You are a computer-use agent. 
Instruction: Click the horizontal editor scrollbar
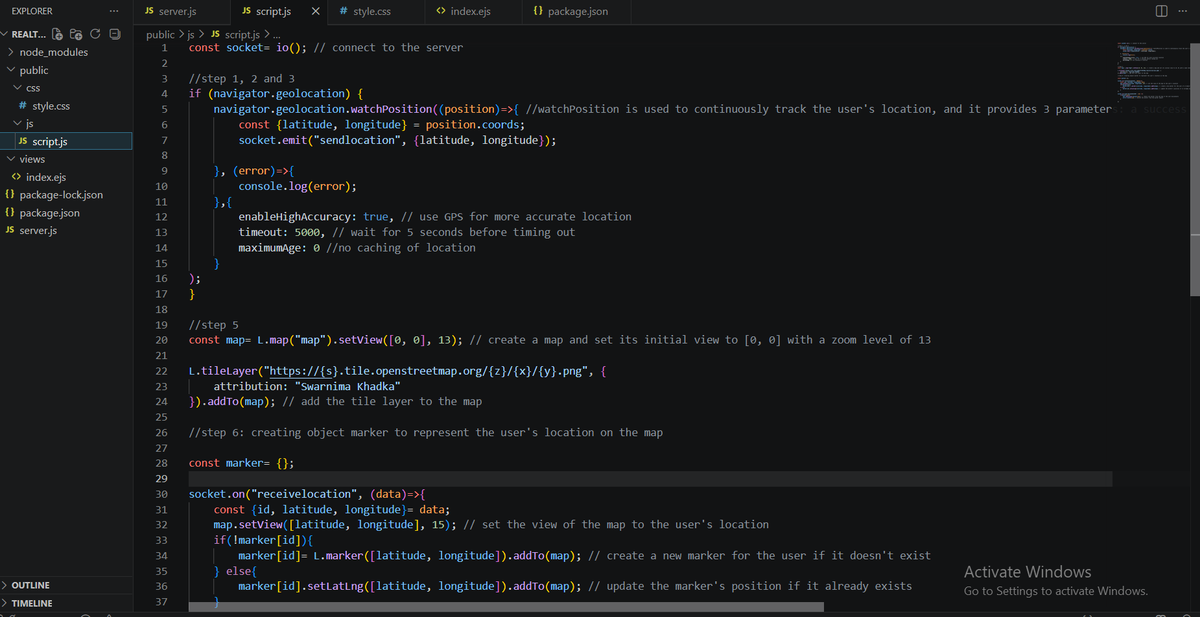pos(504,606)
